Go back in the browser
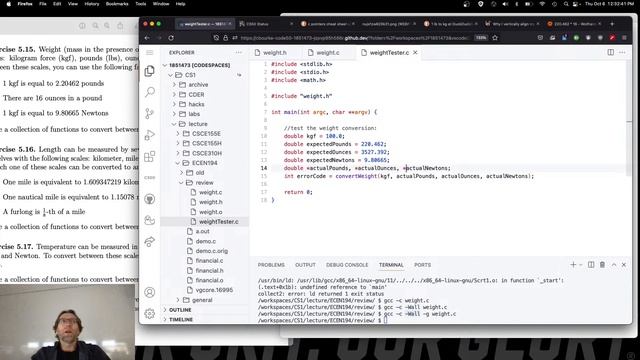 (x=147, y=38)
